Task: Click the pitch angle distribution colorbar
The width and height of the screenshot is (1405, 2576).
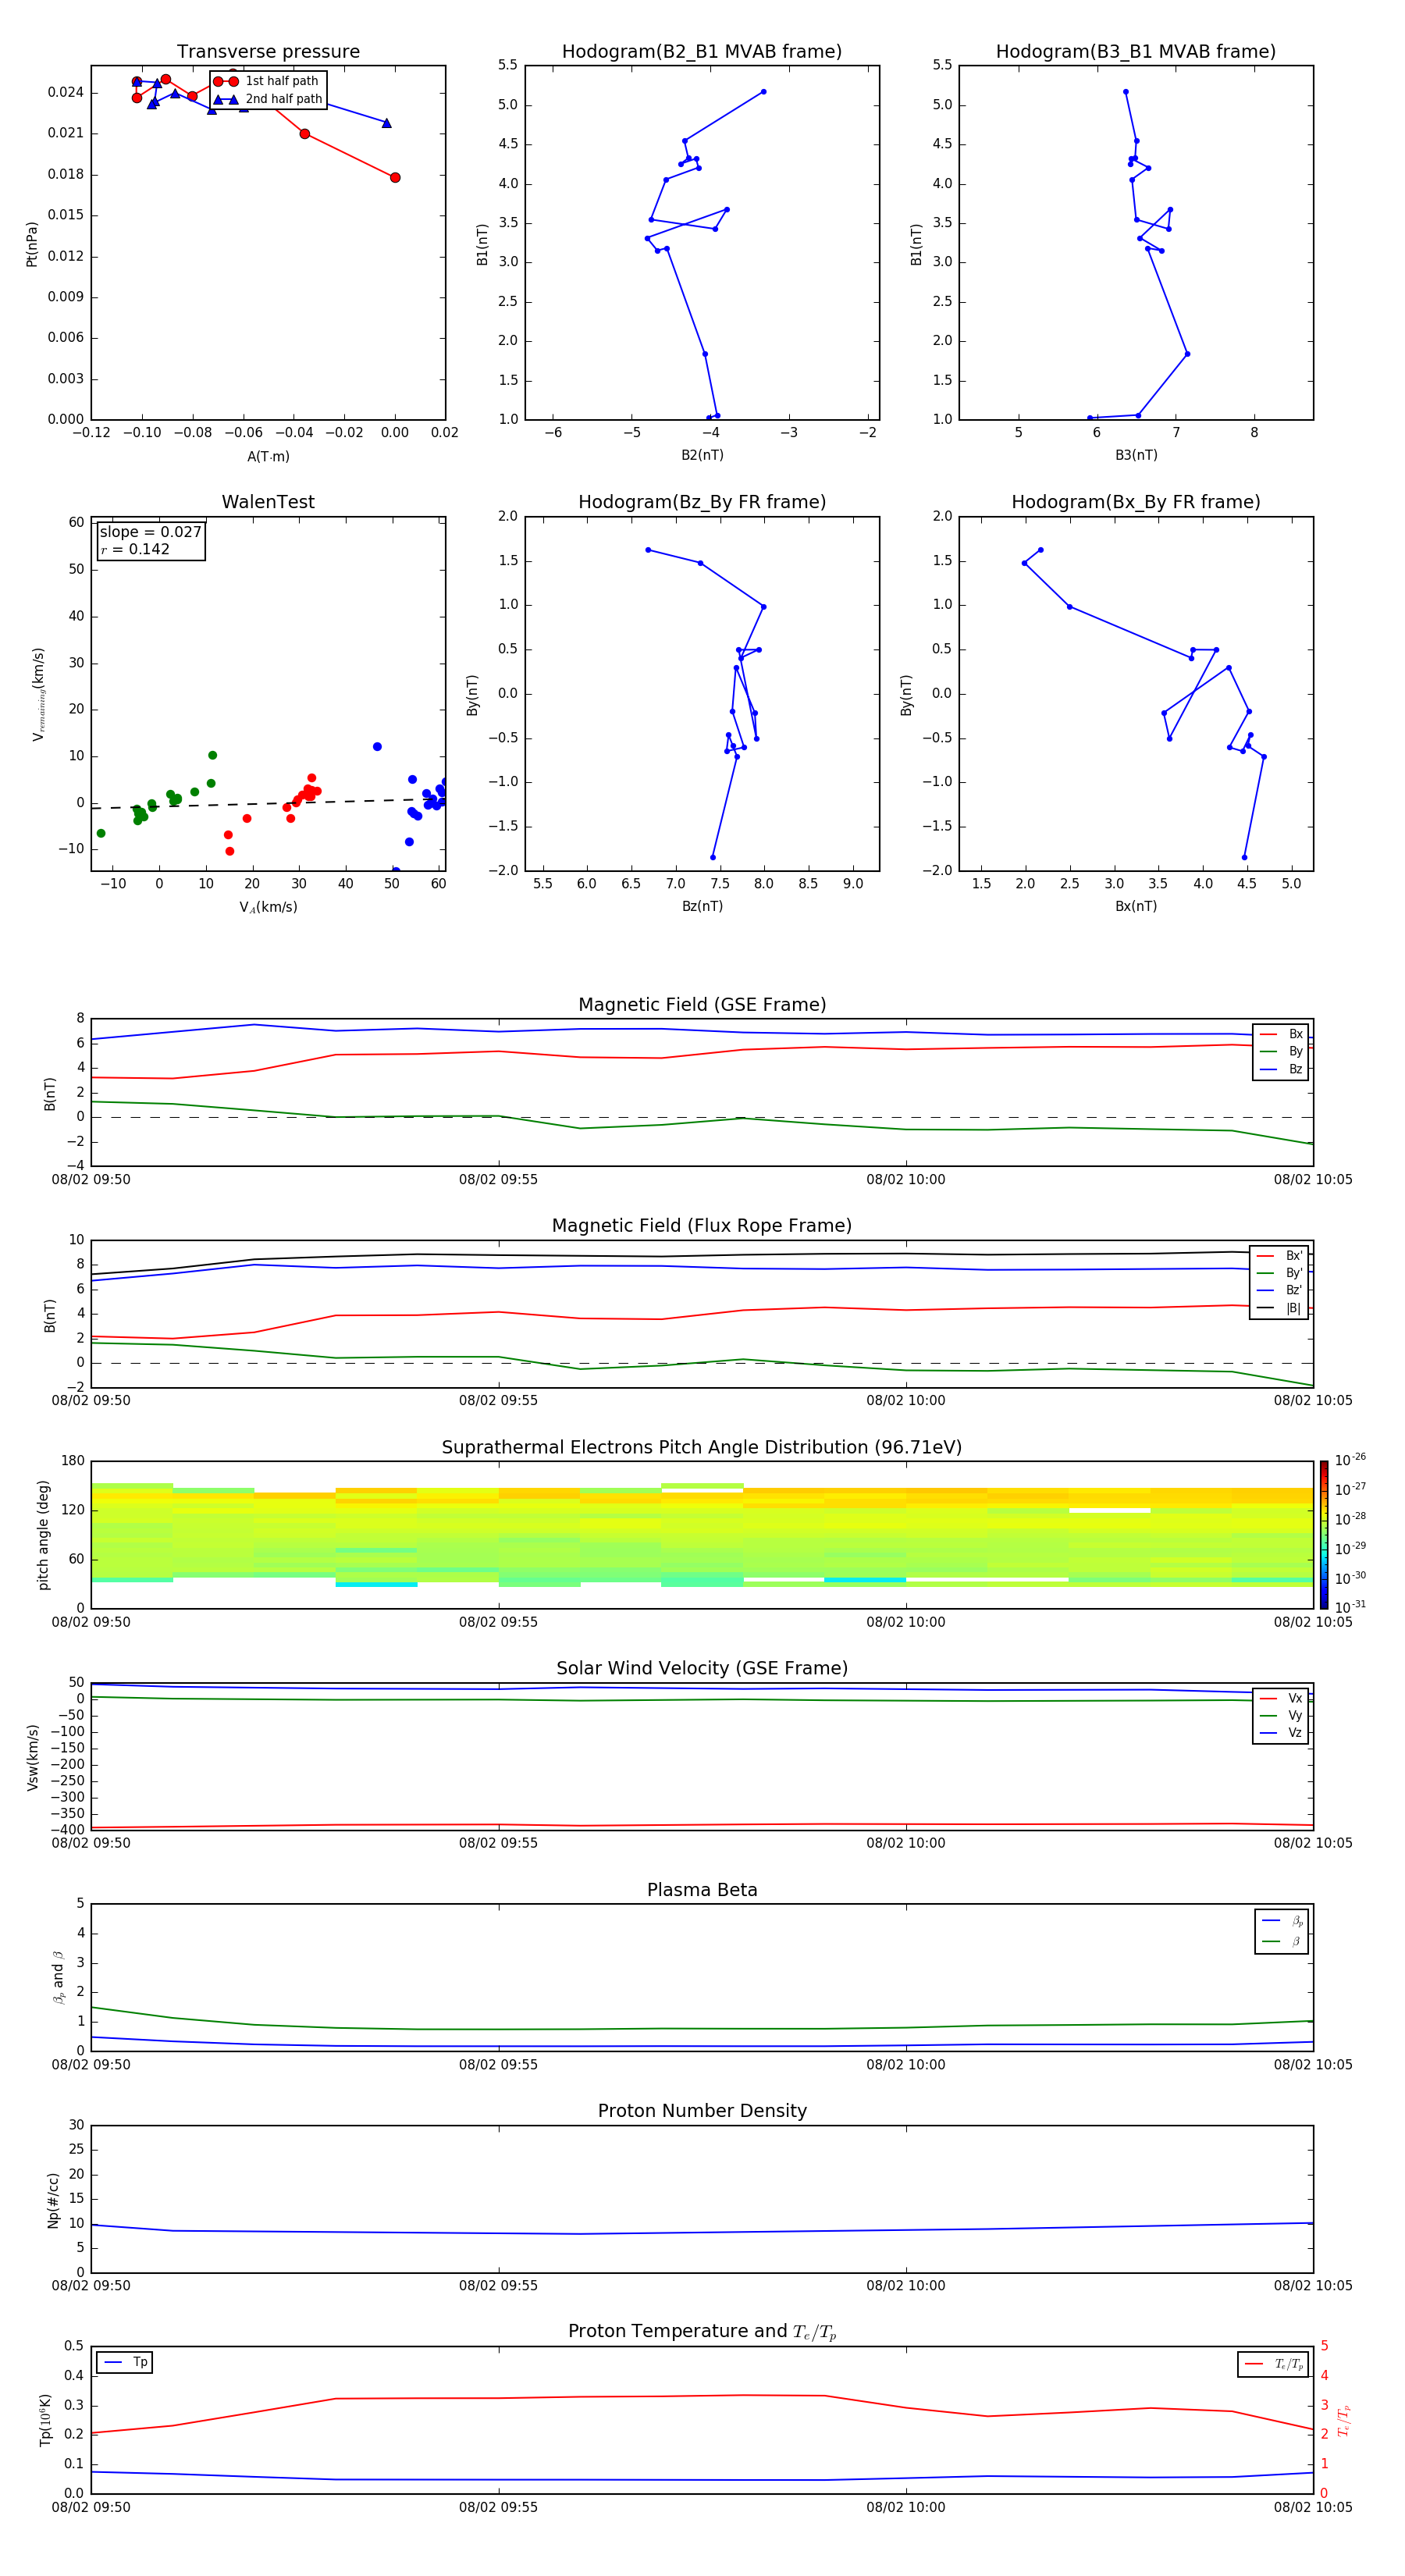Action: tap(1324, 1535)
